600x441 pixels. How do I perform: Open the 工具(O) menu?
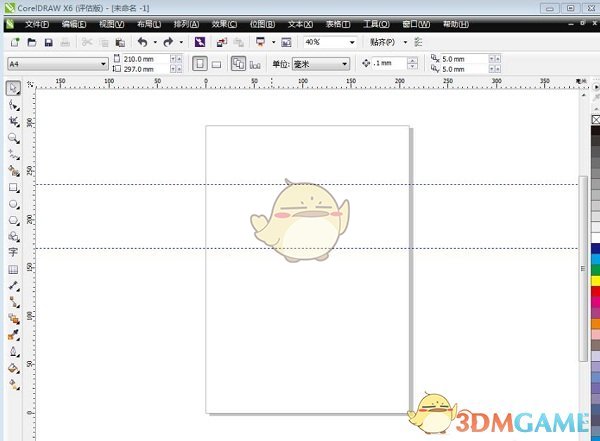pos(376,24)
